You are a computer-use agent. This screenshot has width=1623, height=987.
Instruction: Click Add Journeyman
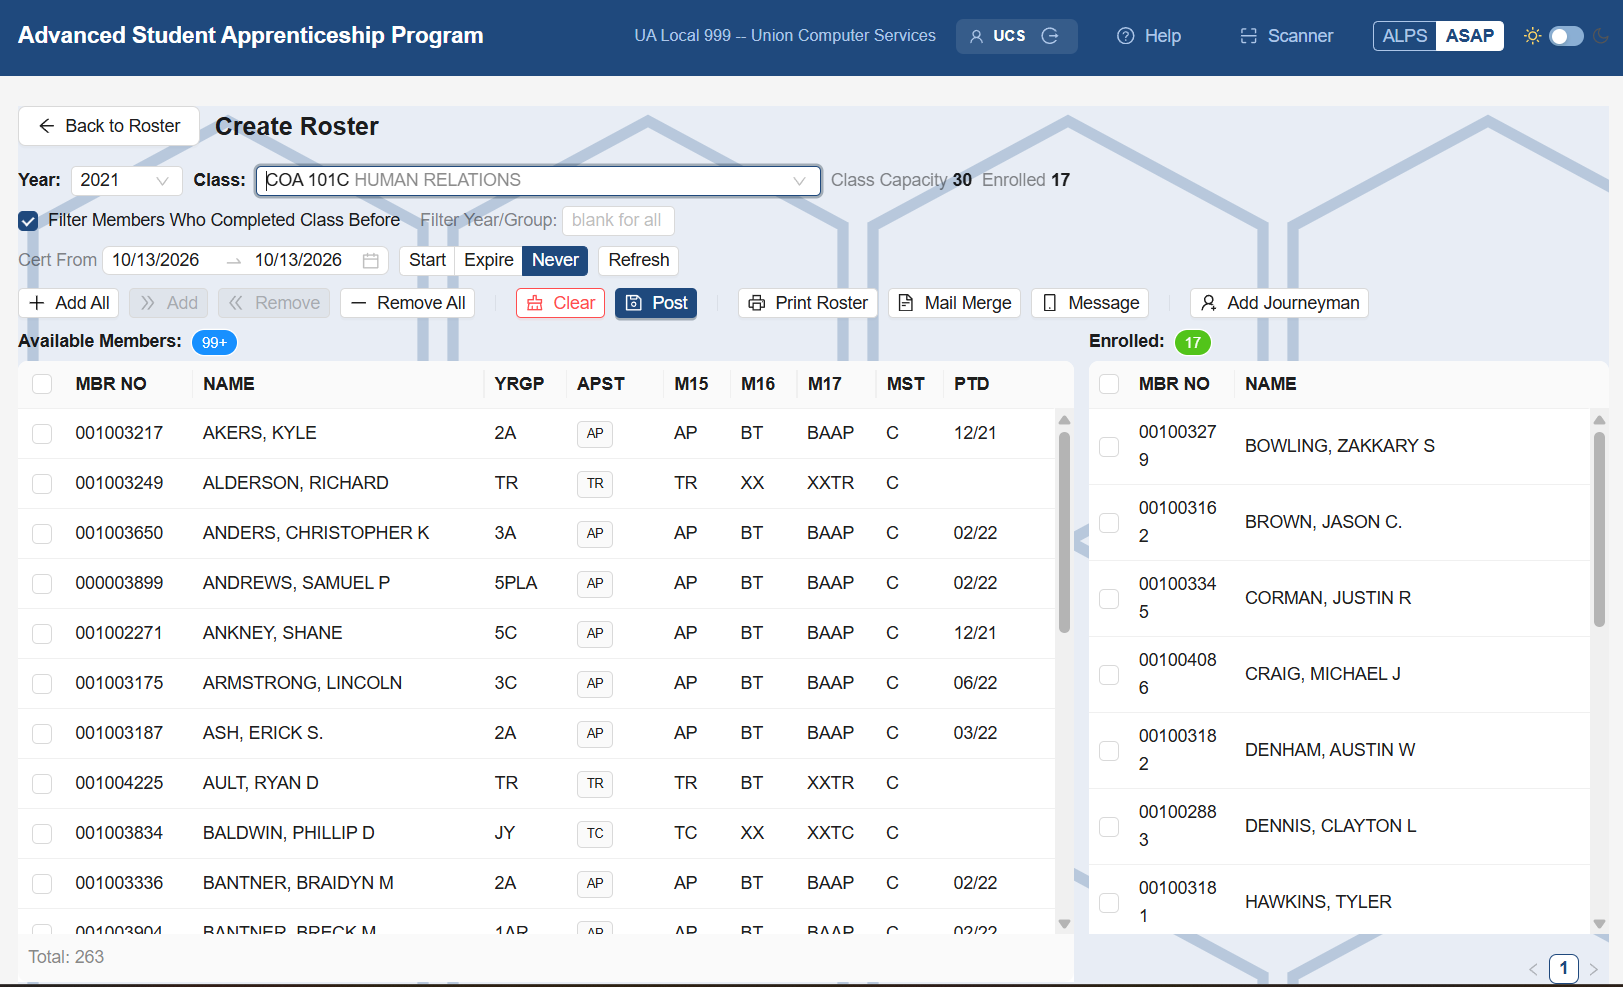point(1279,303)
